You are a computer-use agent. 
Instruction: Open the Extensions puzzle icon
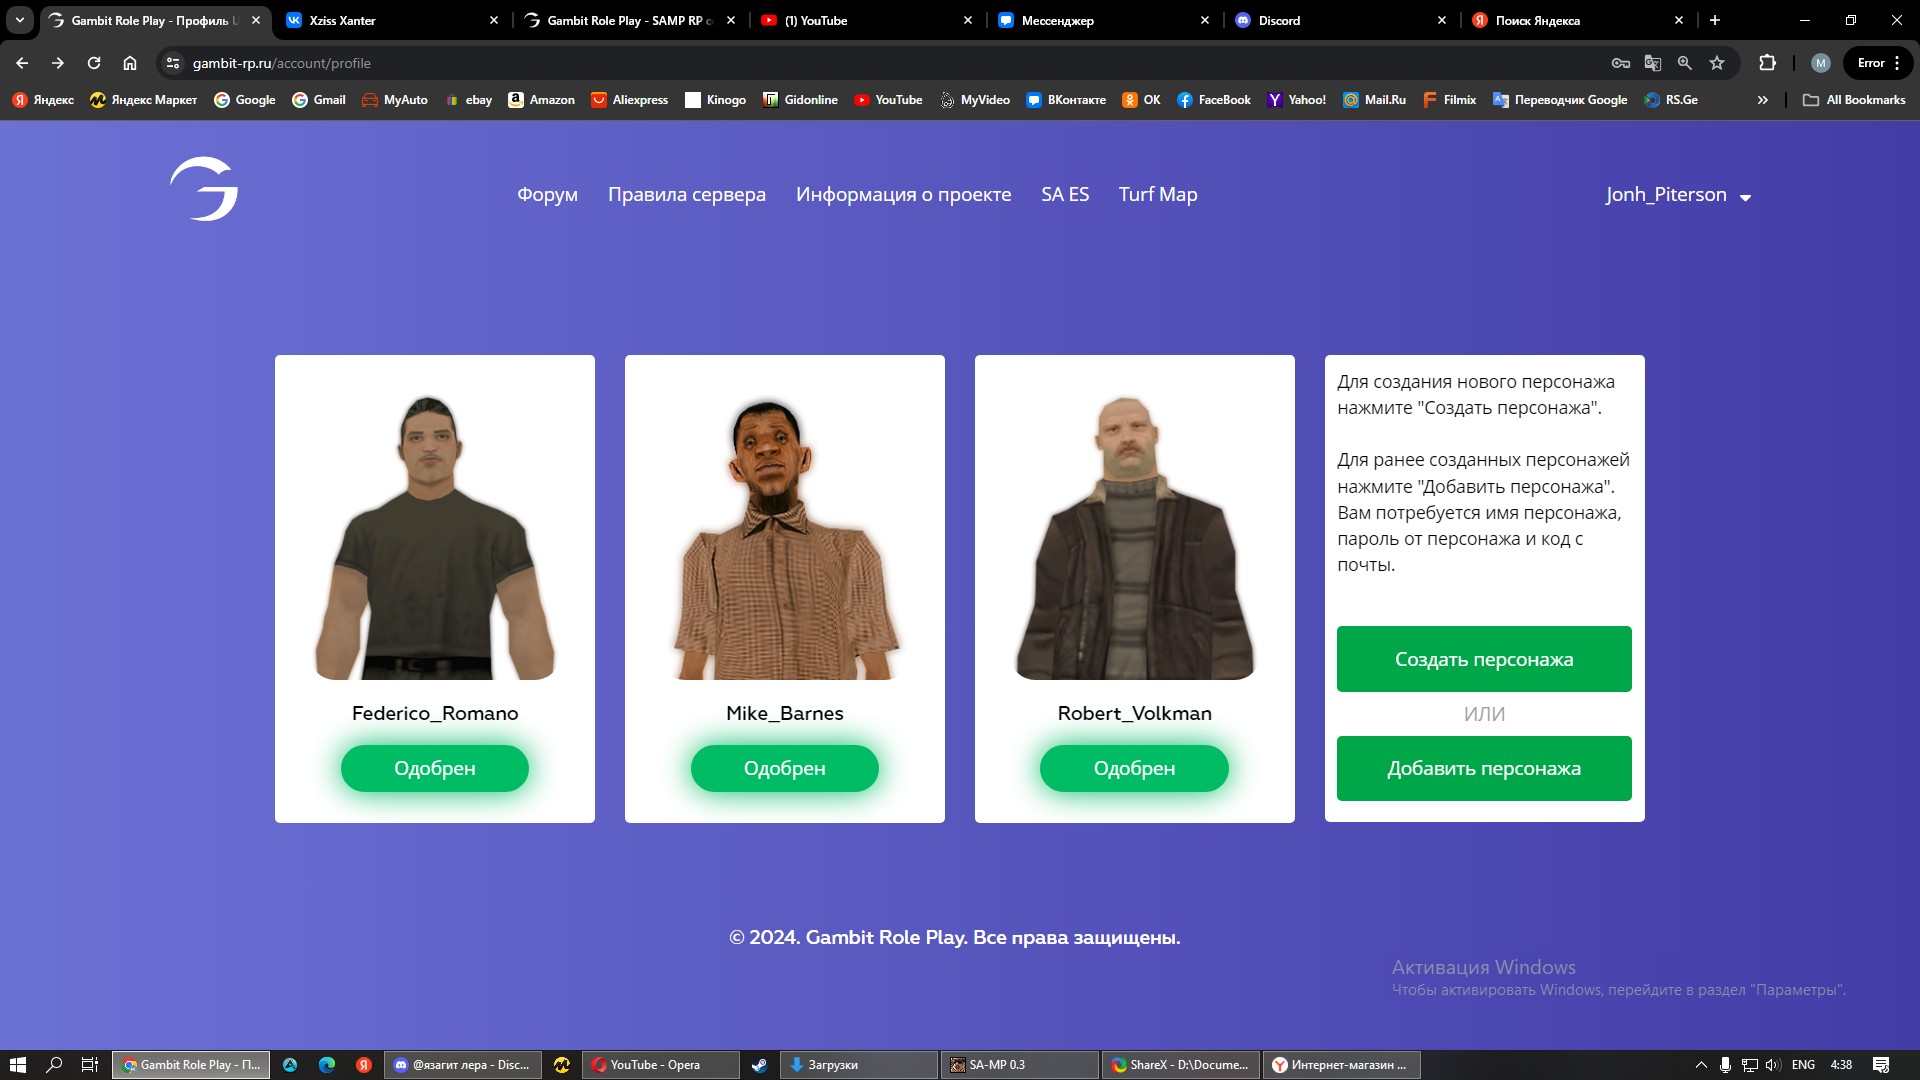click(1767, 63)
